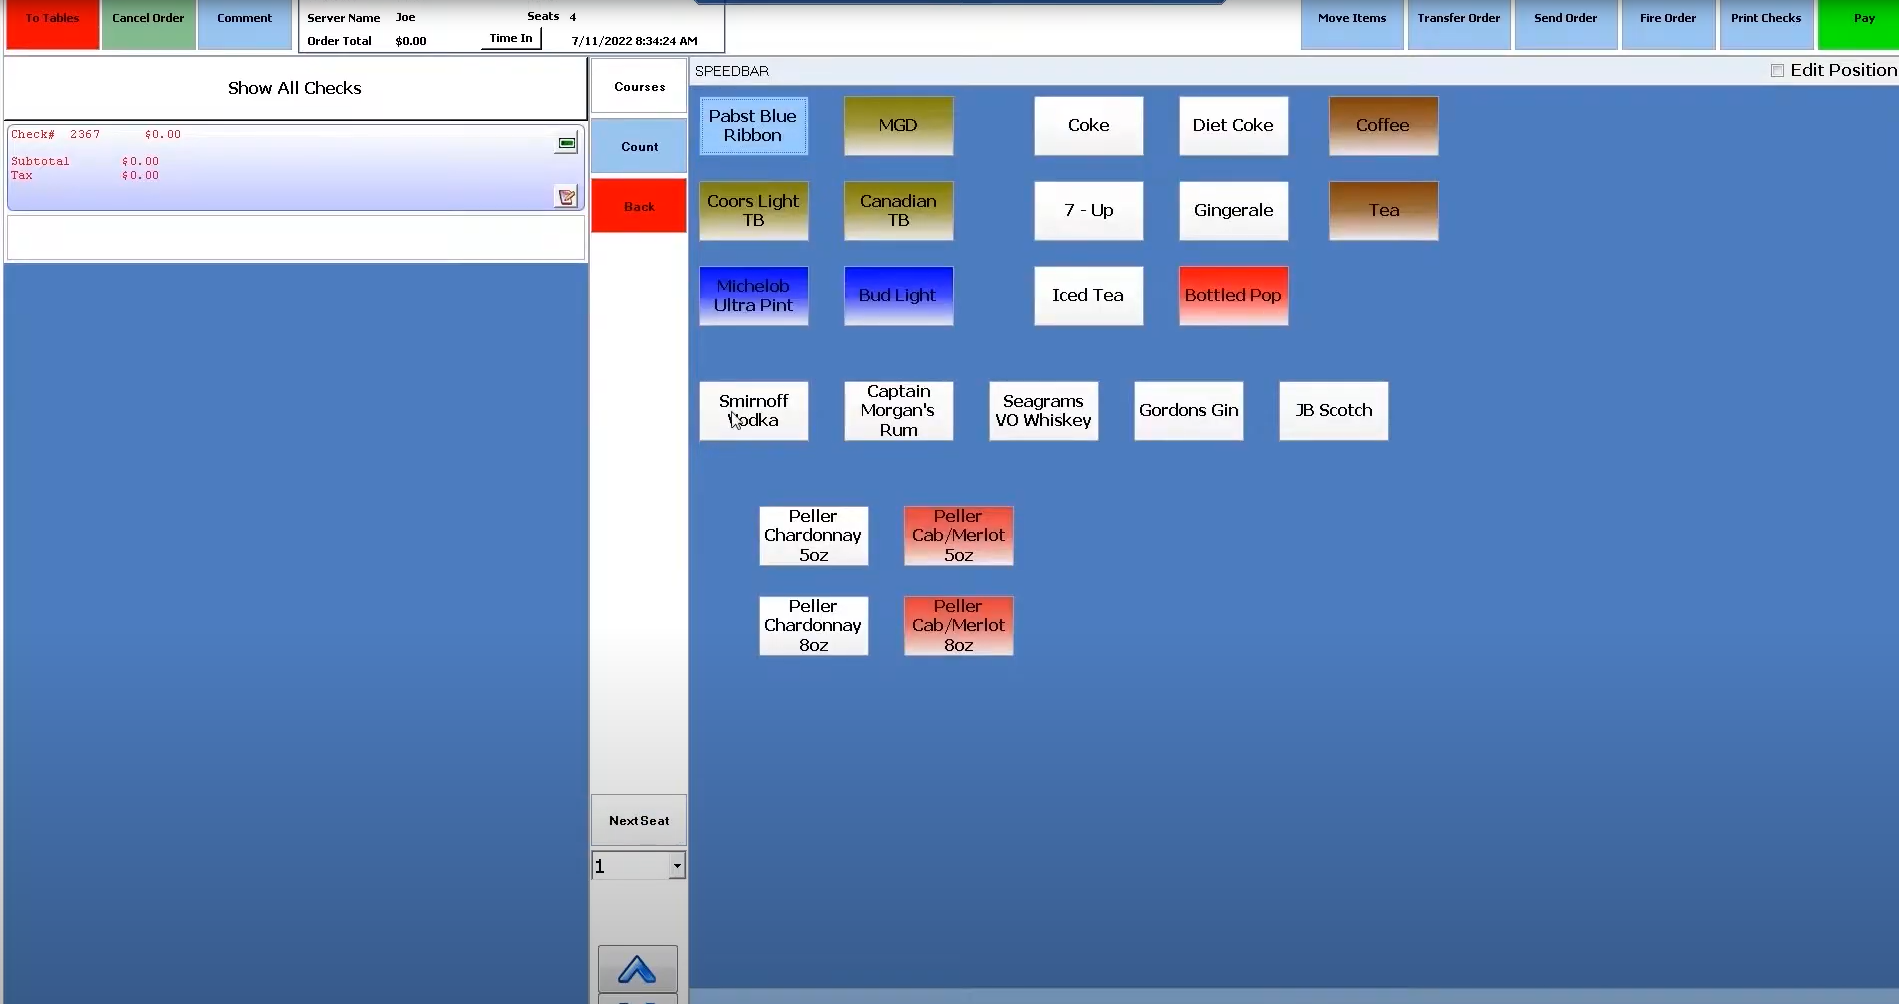The width and height of the screenshot is (1899, 1004).
Task: Switch to the Courses tab
Action: tap(638, 86)
